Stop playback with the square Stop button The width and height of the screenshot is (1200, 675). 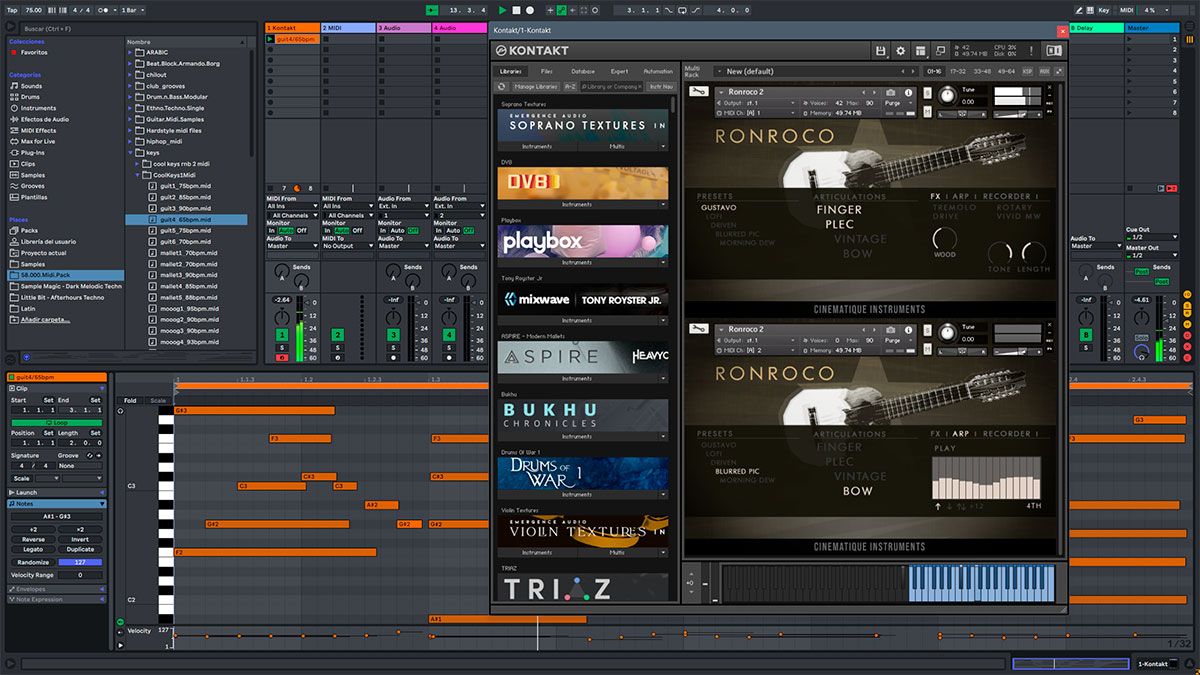click(517, 10)
